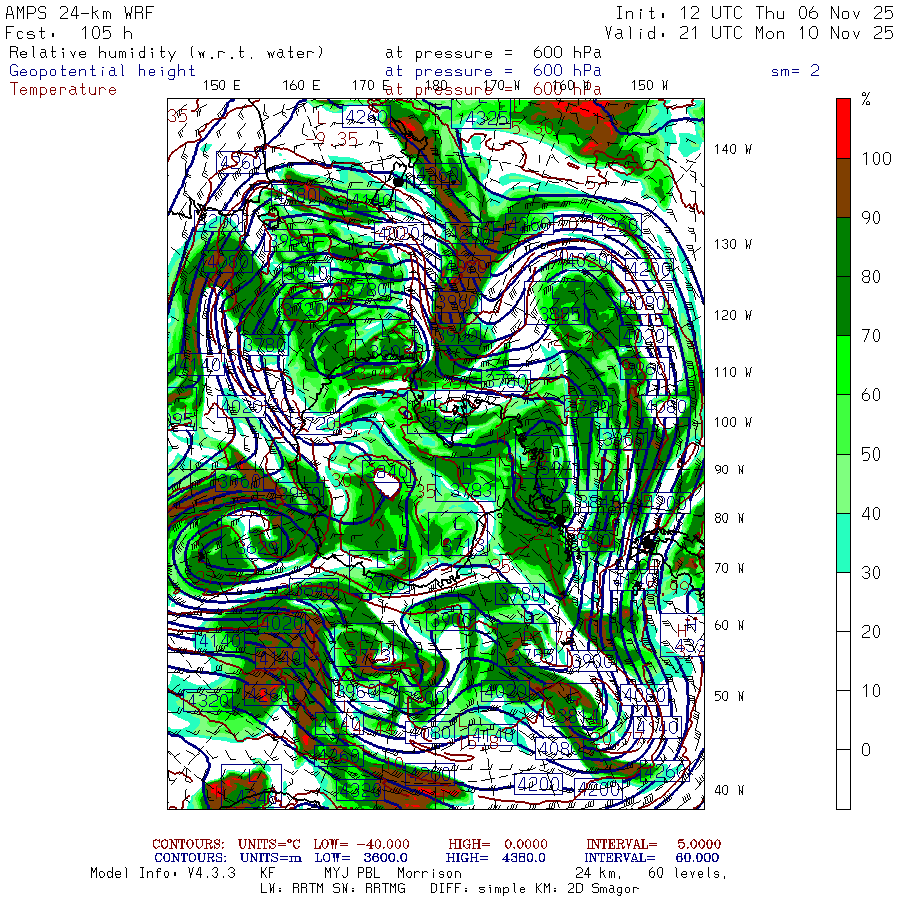Image resolution: width=900 pixels, height=900 pixels.
Task: Click the '50' colorbar tick label
Action: [x=871, y=455]
